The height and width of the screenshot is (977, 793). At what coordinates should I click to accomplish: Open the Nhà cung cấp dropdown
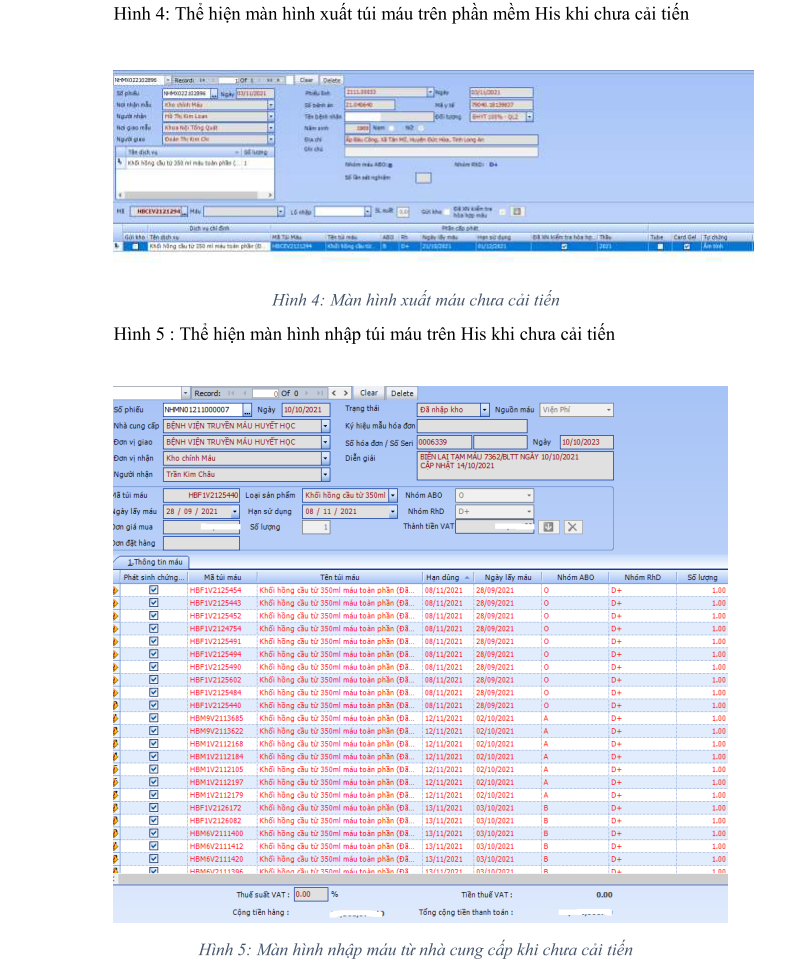click(325, 426)
